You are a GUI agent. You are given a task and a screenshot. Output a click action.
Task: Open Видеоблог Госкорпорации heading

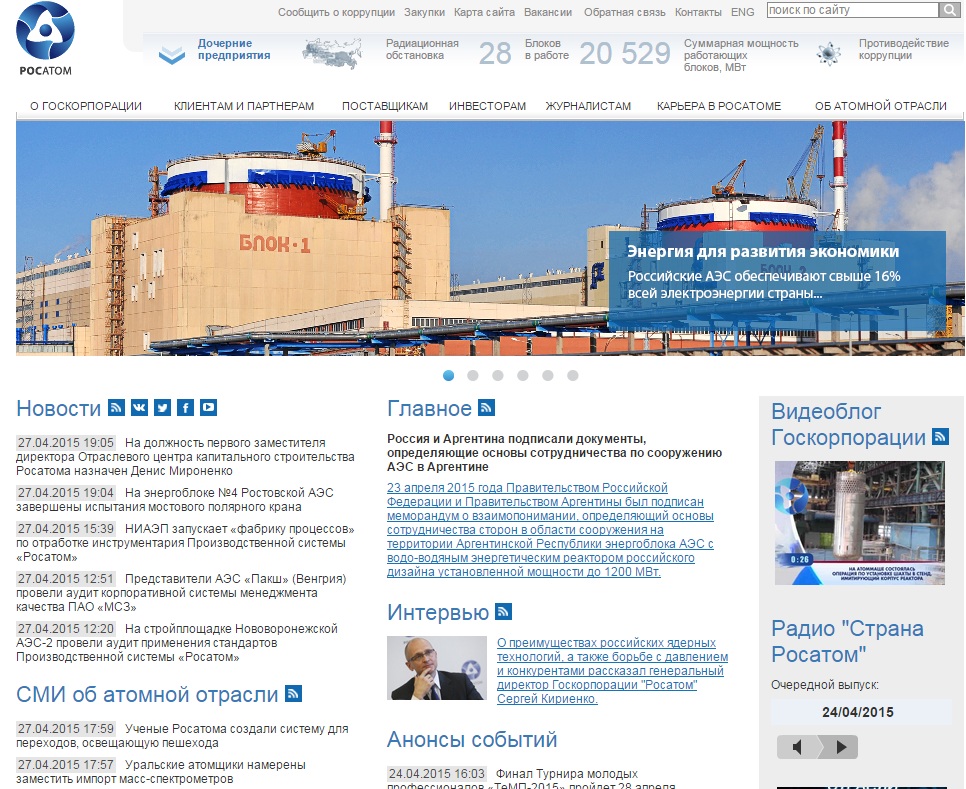[848, 424]
